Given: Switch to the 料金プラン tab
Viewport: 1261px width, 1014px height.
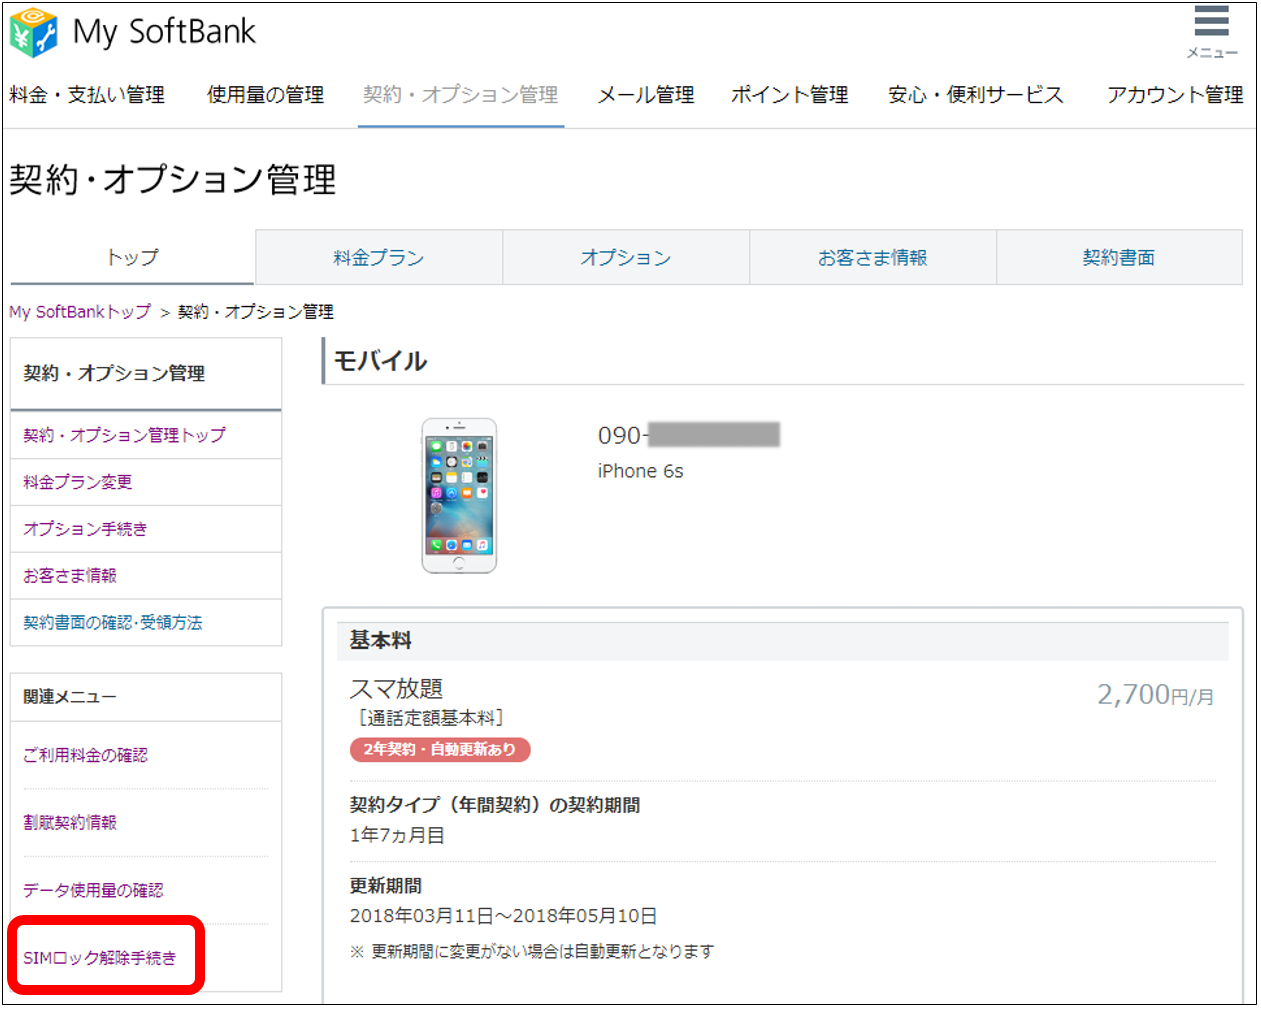Looking at the screenshot, I should 379,257.
